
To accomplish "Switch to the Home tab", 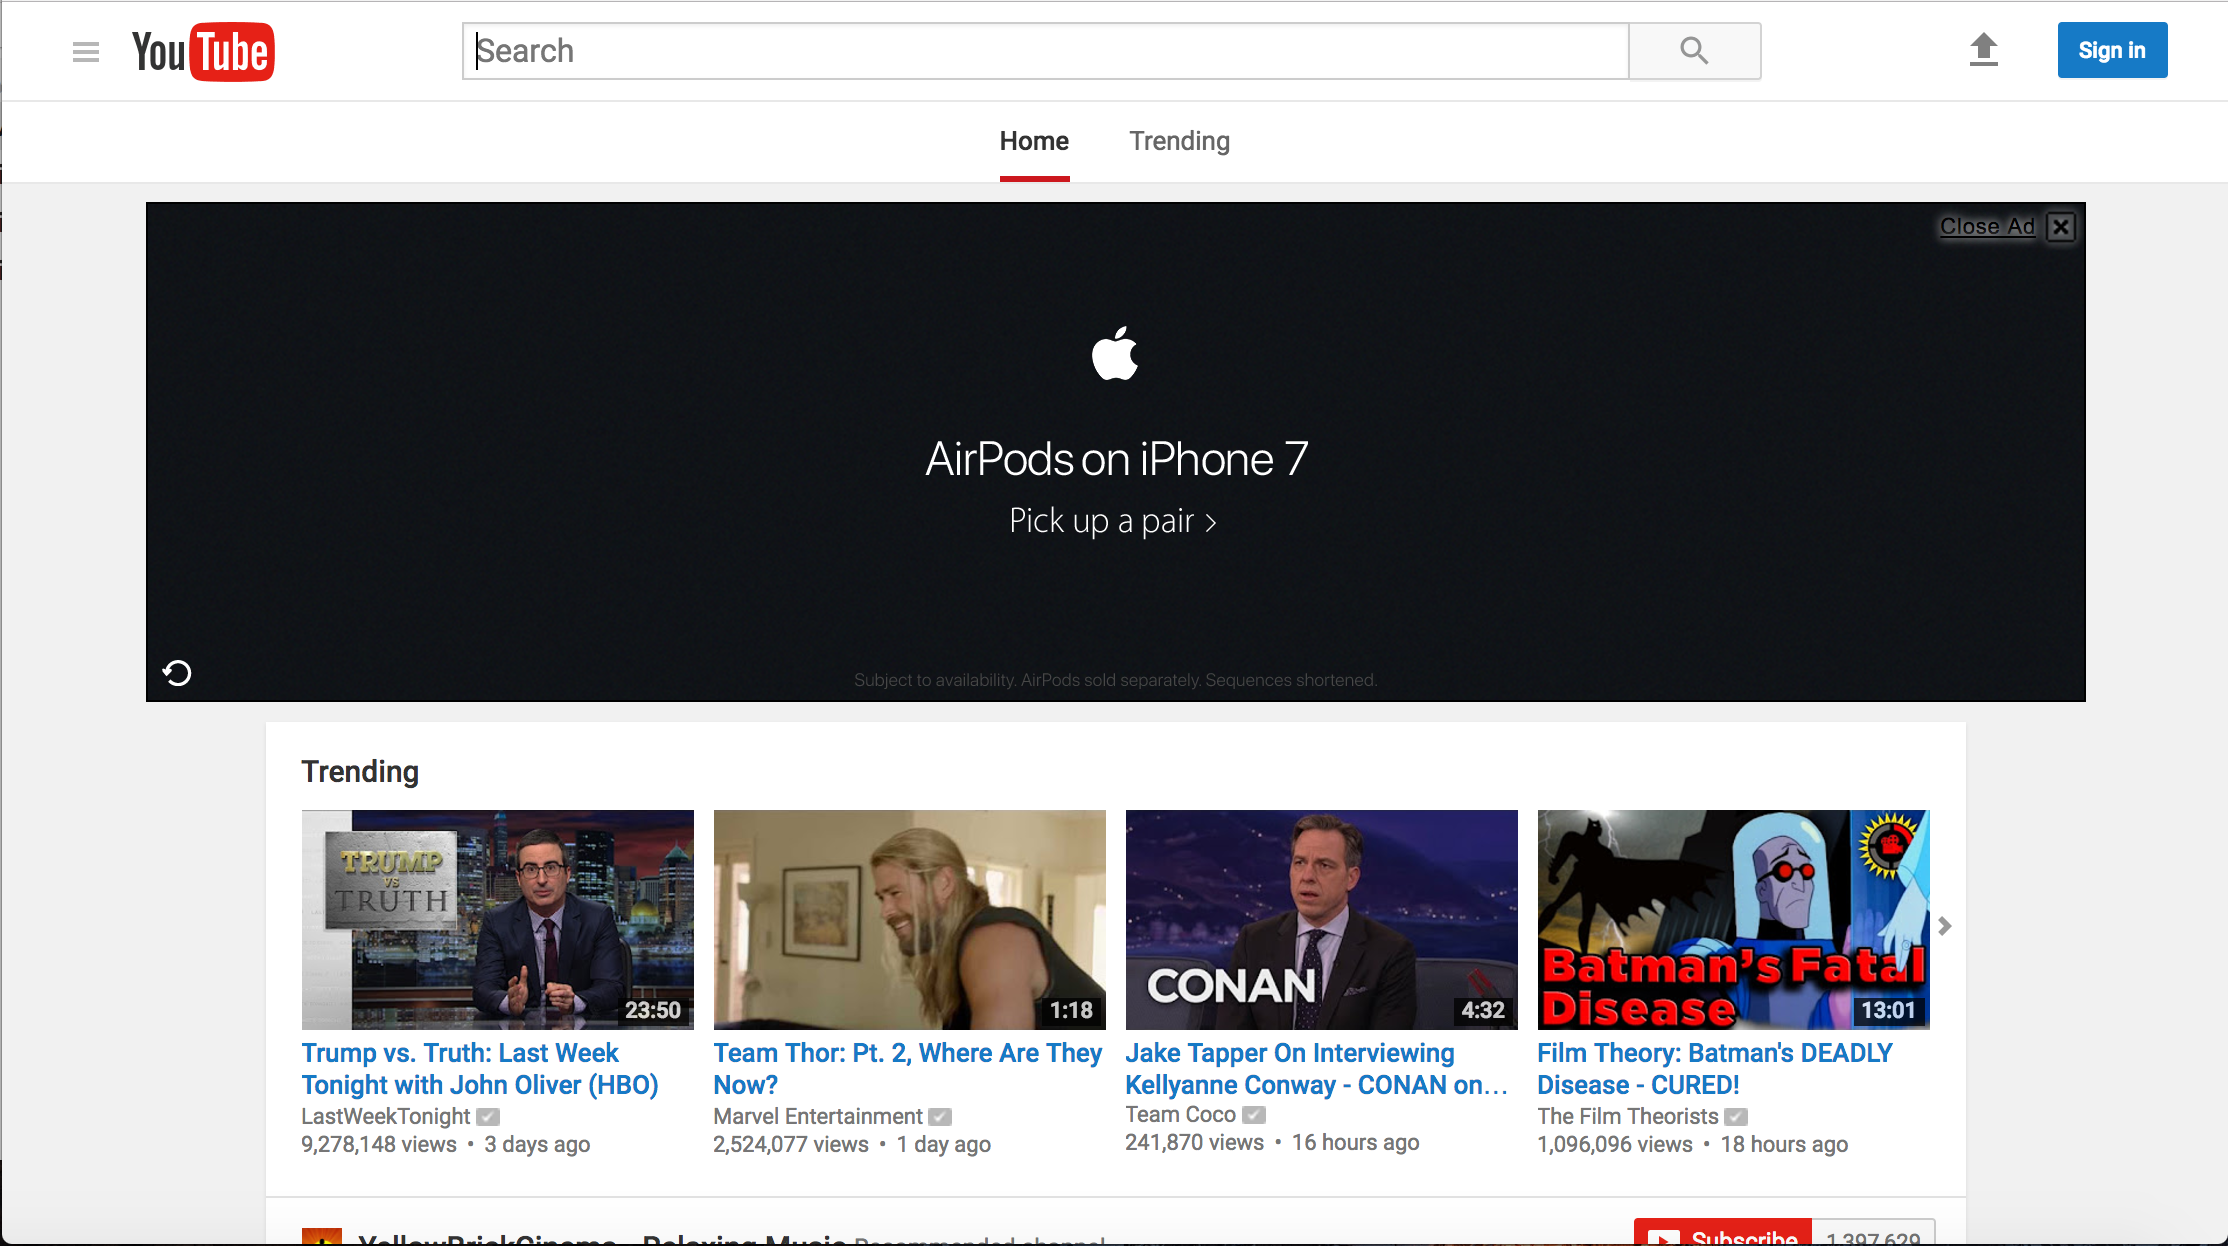I will (x=1034, y=141).
